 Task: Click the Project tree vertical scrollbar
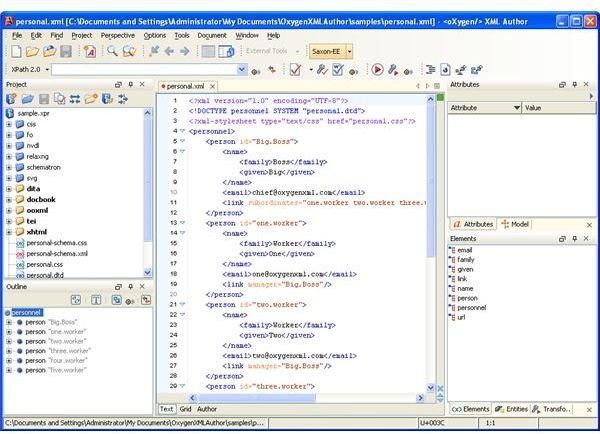point(147,193)
